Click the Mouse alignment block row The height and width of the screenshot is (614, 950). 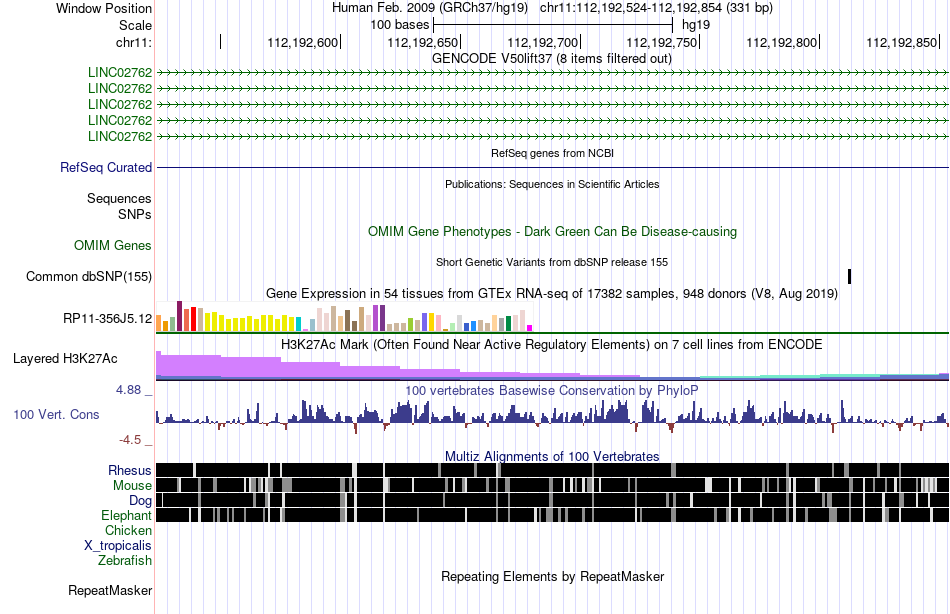coord(553,485)
